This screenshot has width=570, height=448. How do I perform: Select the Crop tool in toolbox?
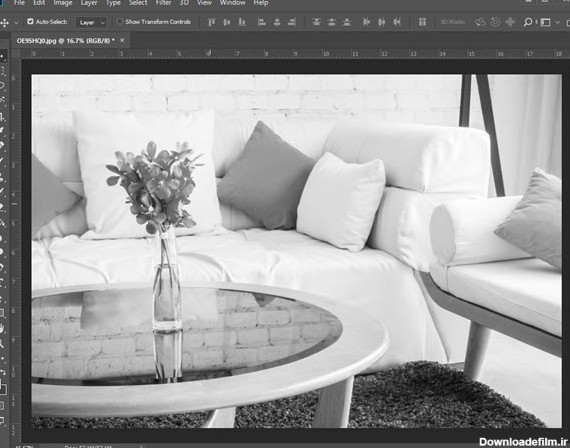point(2,116)
